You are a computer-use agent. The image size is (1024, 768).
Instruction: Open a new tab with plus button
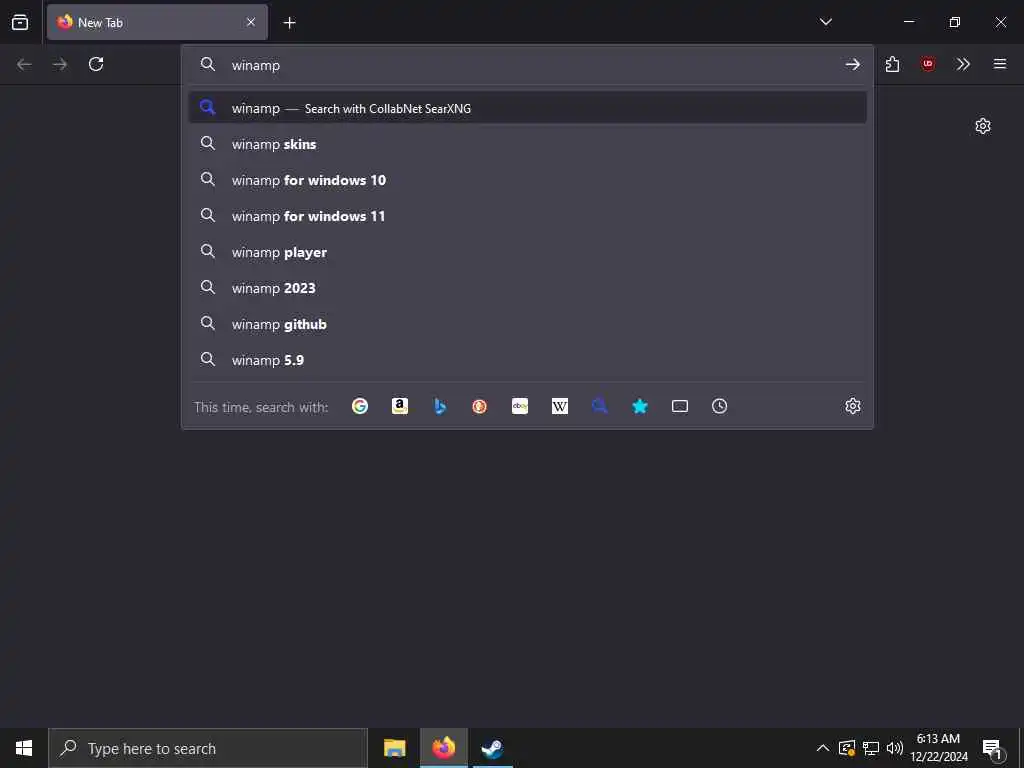(289, 23)
